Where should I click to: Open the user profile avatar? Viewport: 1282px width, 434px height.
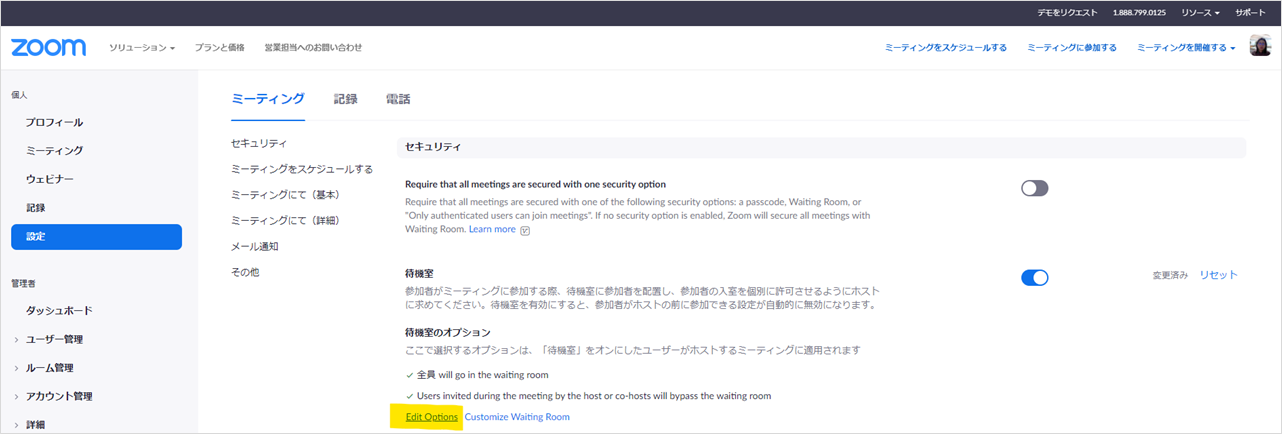[x=1260, y=46]
